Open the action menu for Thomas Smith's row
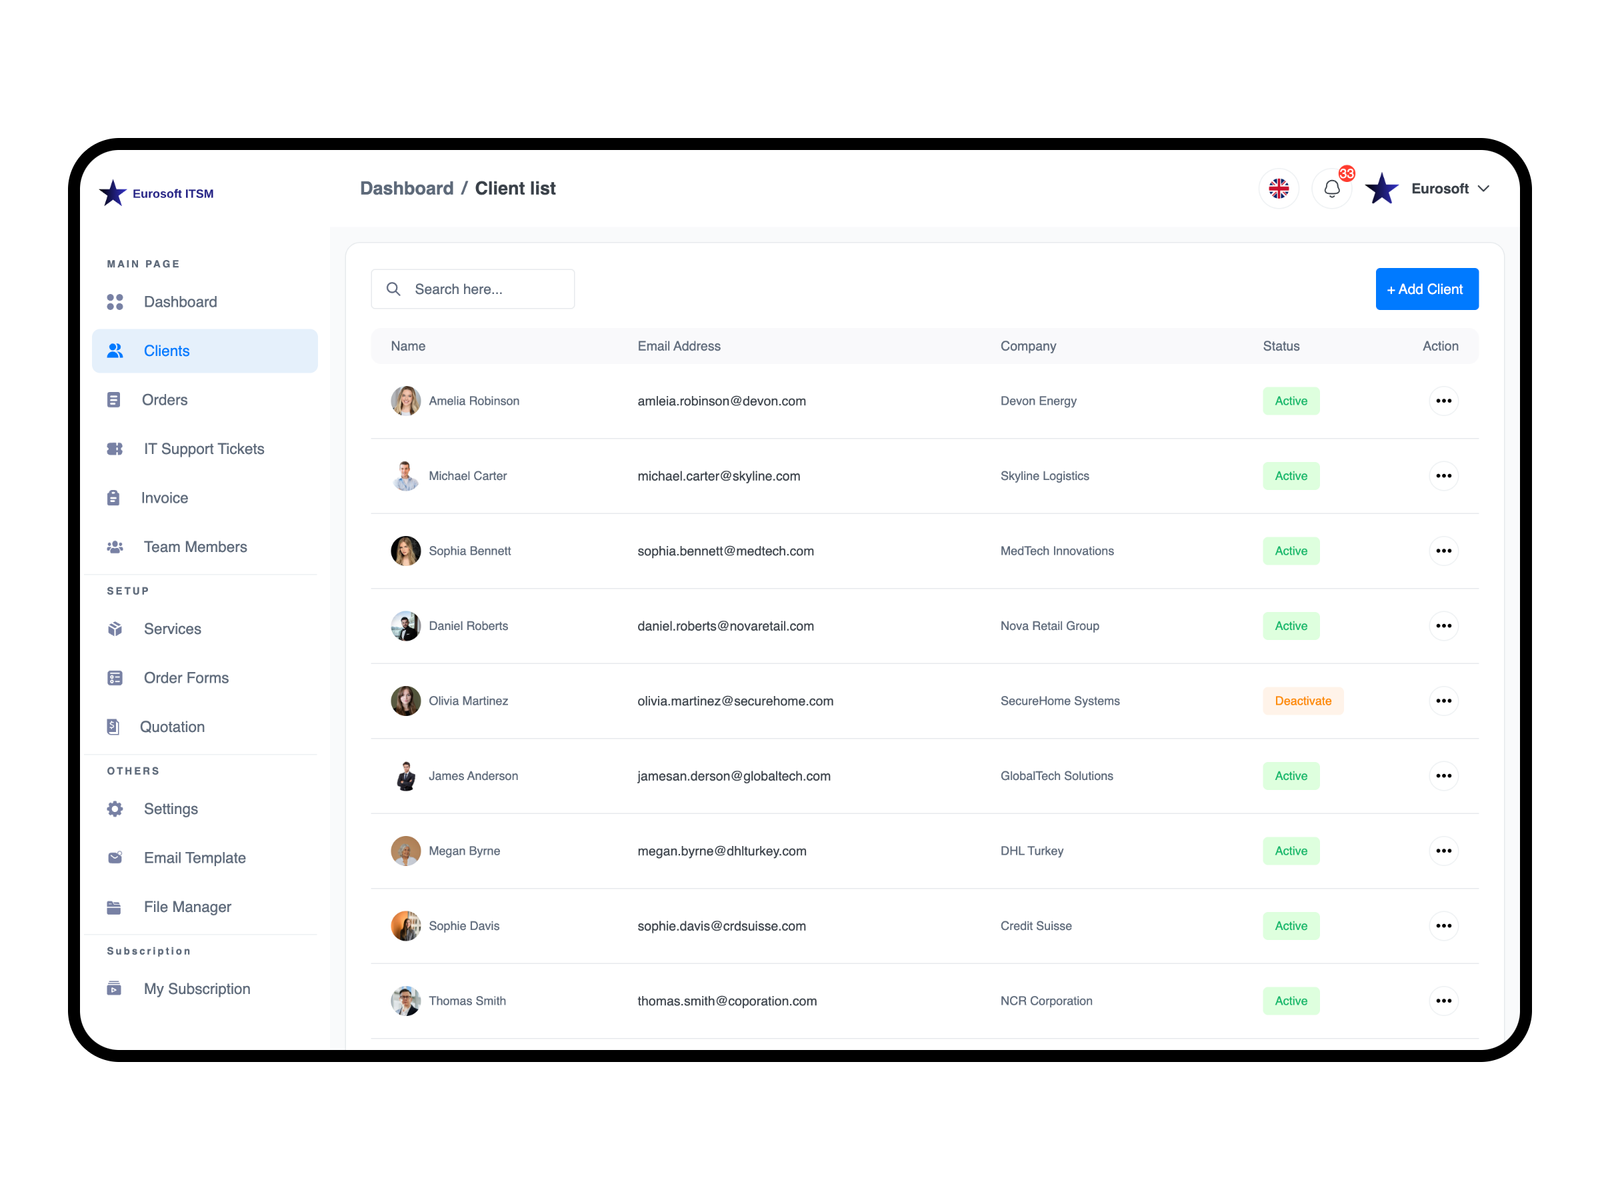The width and height of the screenshot is (1600, 1200). click(x=1444, y=1000)
